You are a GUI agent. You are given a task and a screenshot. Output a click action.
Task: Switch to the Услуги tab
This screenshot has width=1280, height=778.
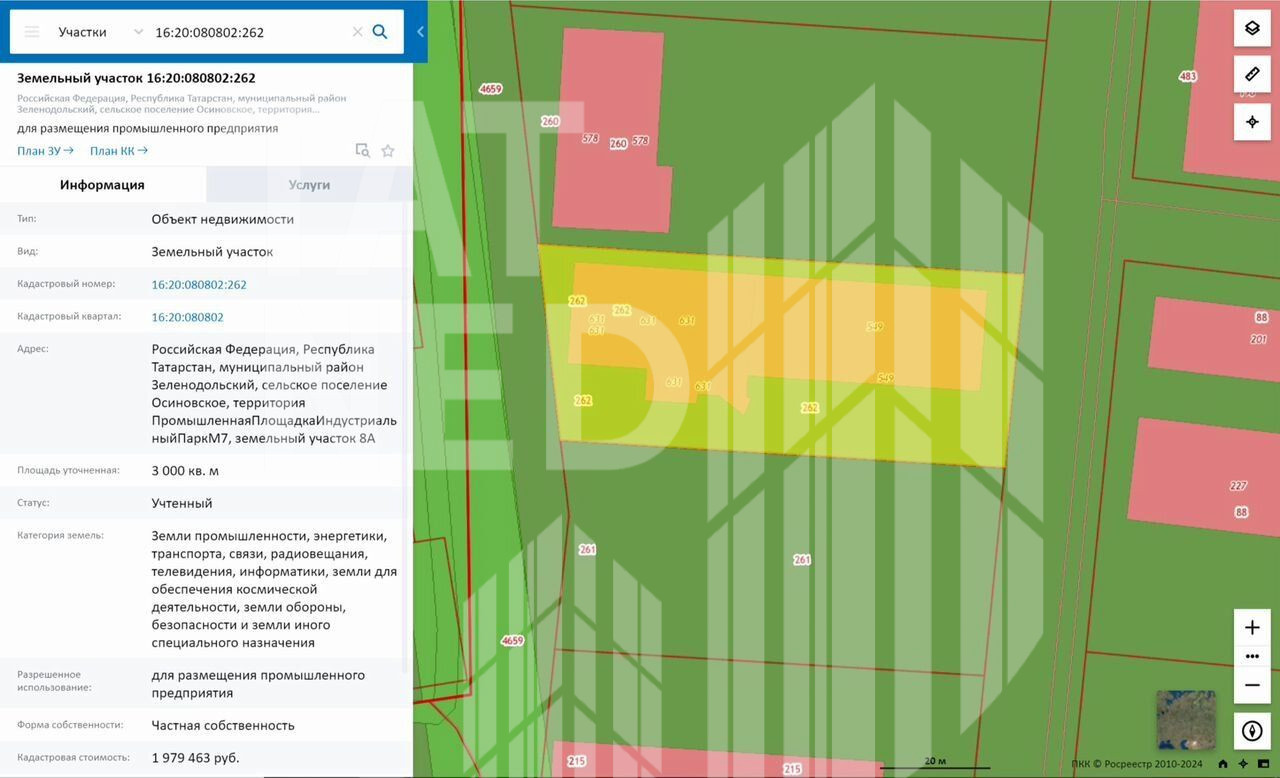[309, 185]
